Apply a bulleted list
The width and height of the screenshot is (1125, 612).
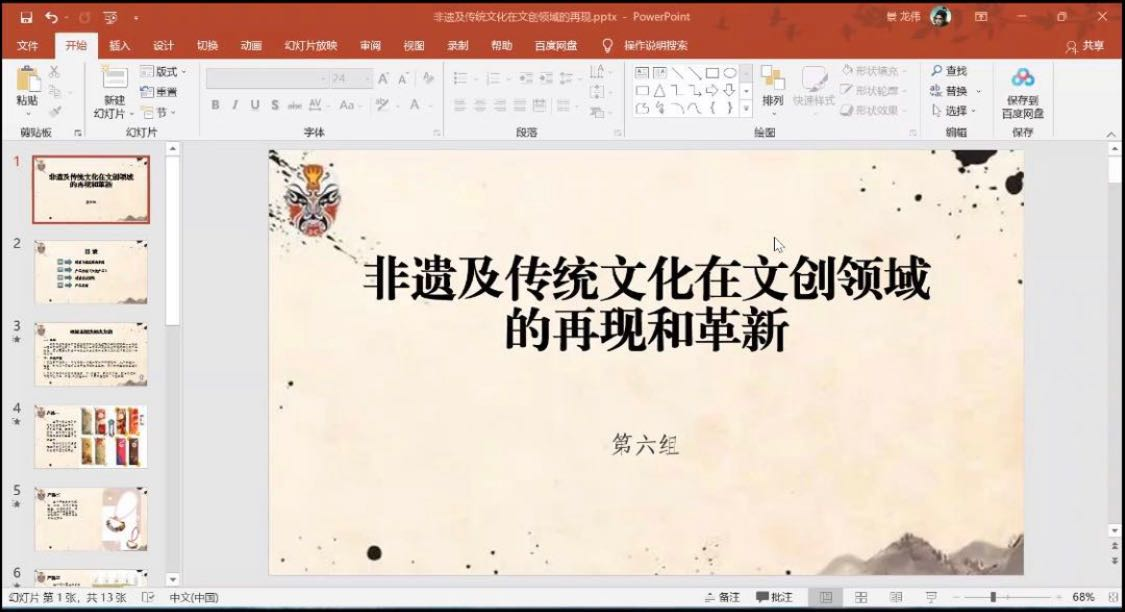[461, 78]
